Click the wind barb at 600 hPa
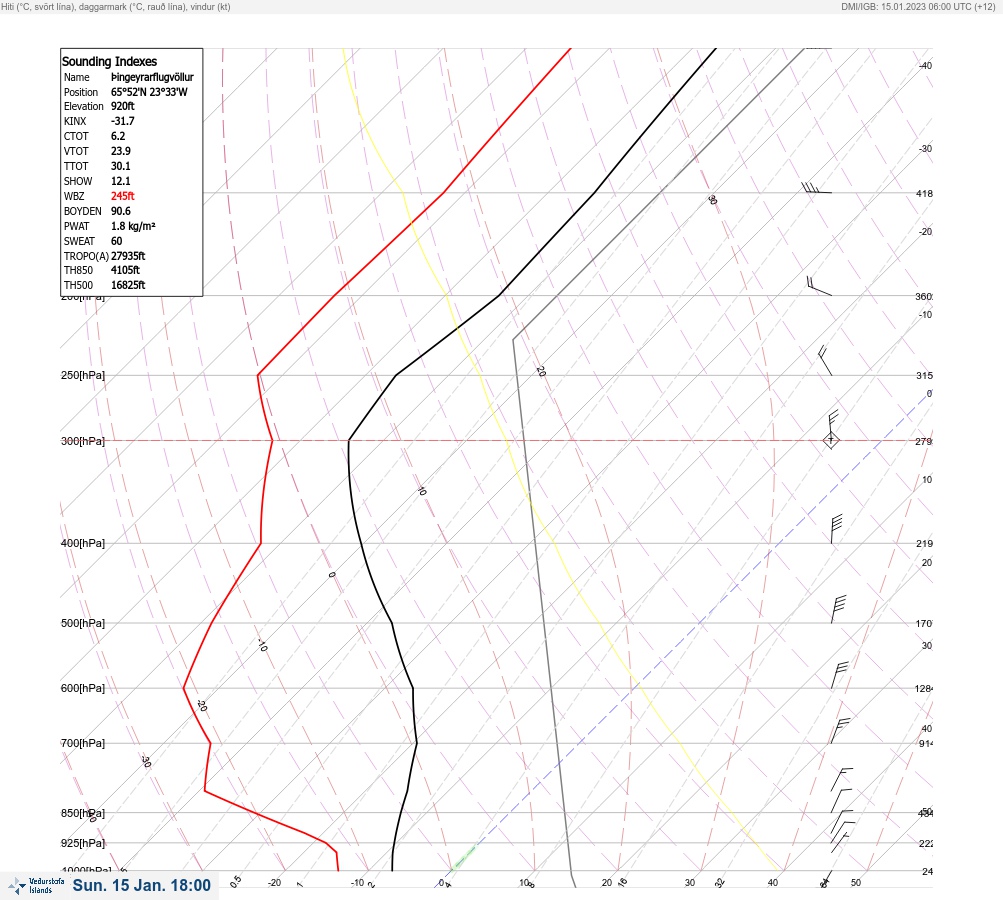The width and height of the screenshot is (1003, 900). (x=839, y=675)
